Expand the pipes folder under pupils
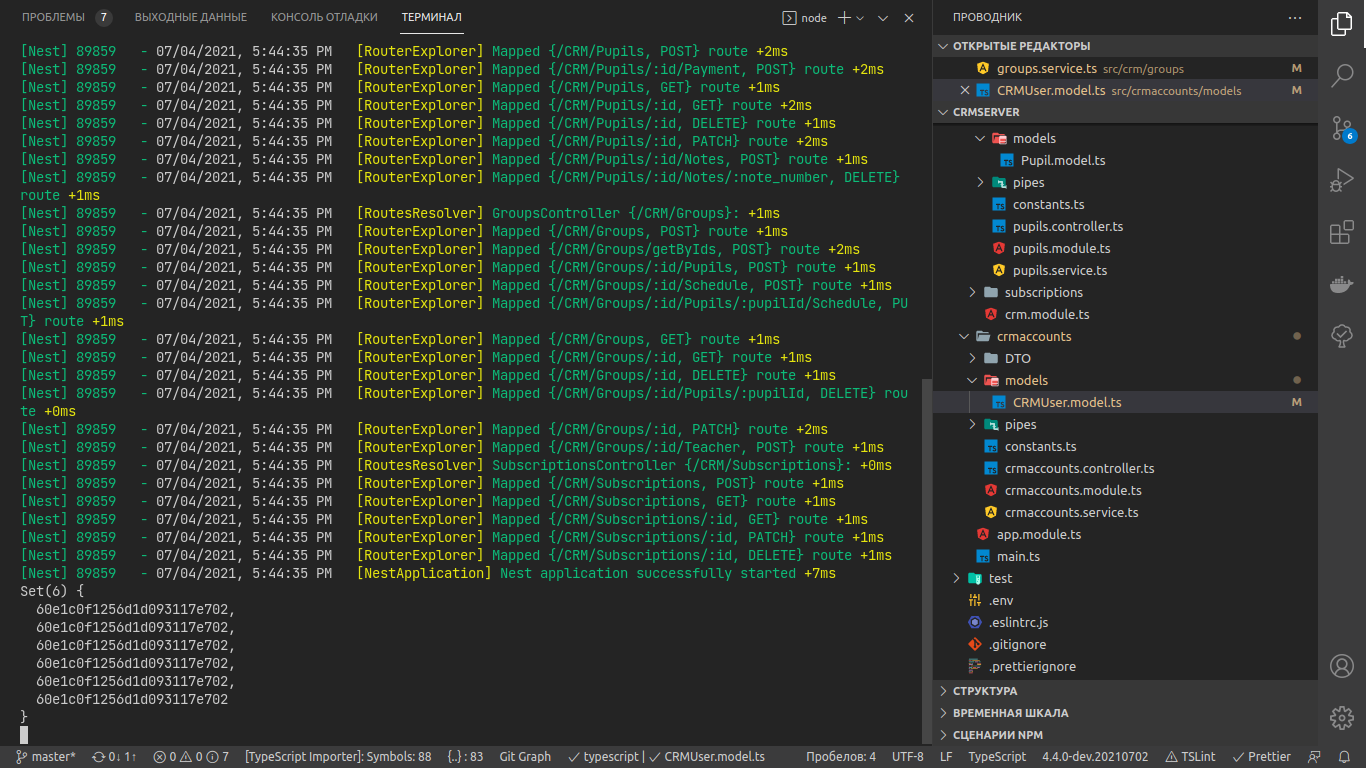1366x768 pixels. coord(1125,182)
